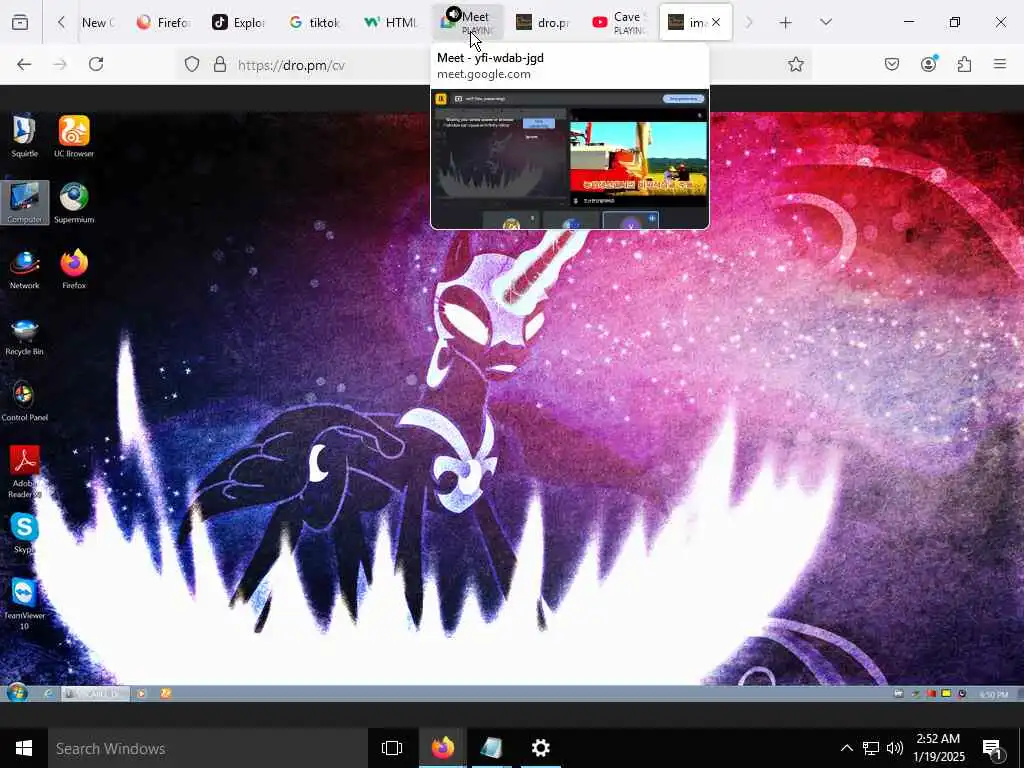Switch to the HTML W3Schools tab
The height and width of the screenshot is (768, 1024).
[x=391, y=22]
